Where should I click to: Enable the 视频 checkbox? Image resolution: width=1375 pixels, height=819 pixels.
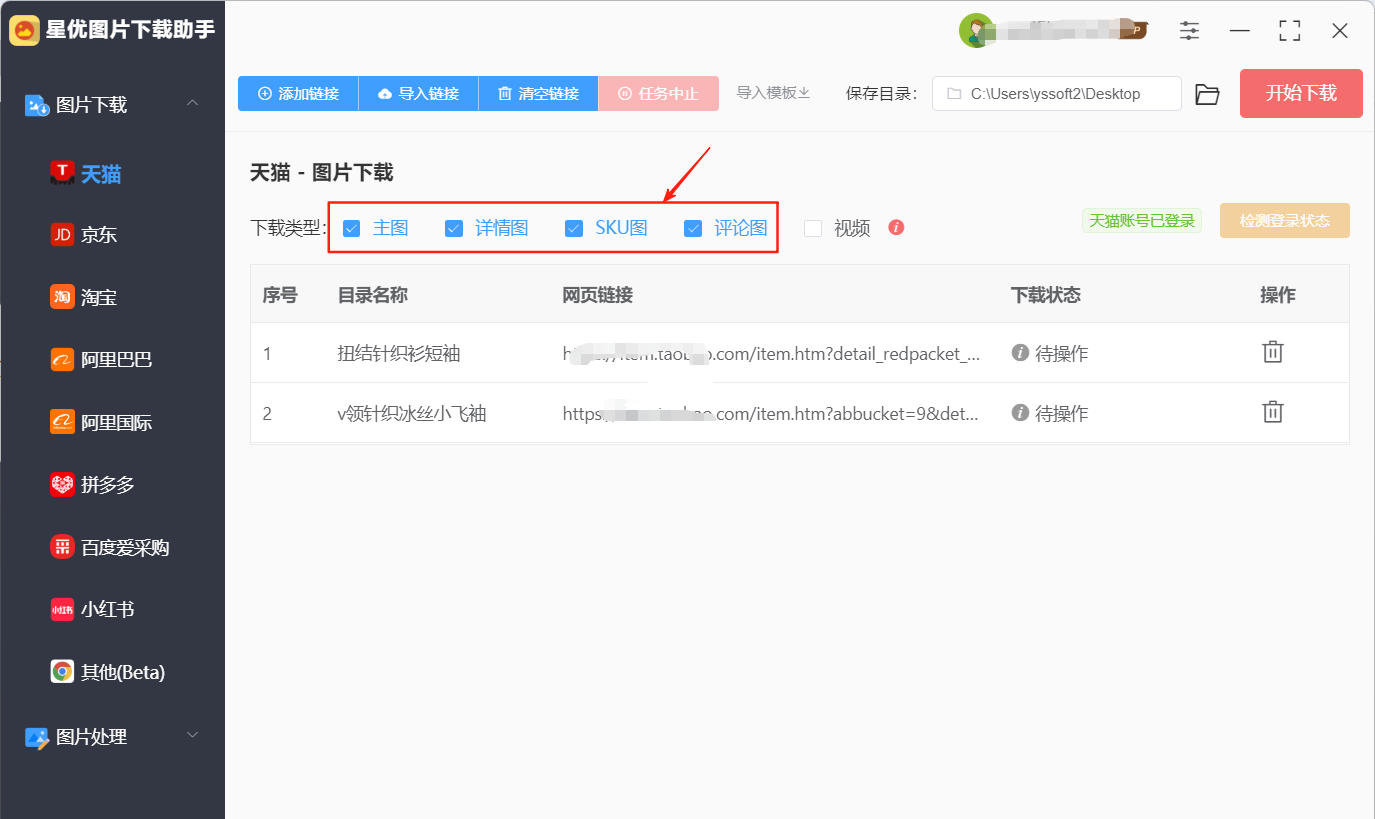(813, 228)
